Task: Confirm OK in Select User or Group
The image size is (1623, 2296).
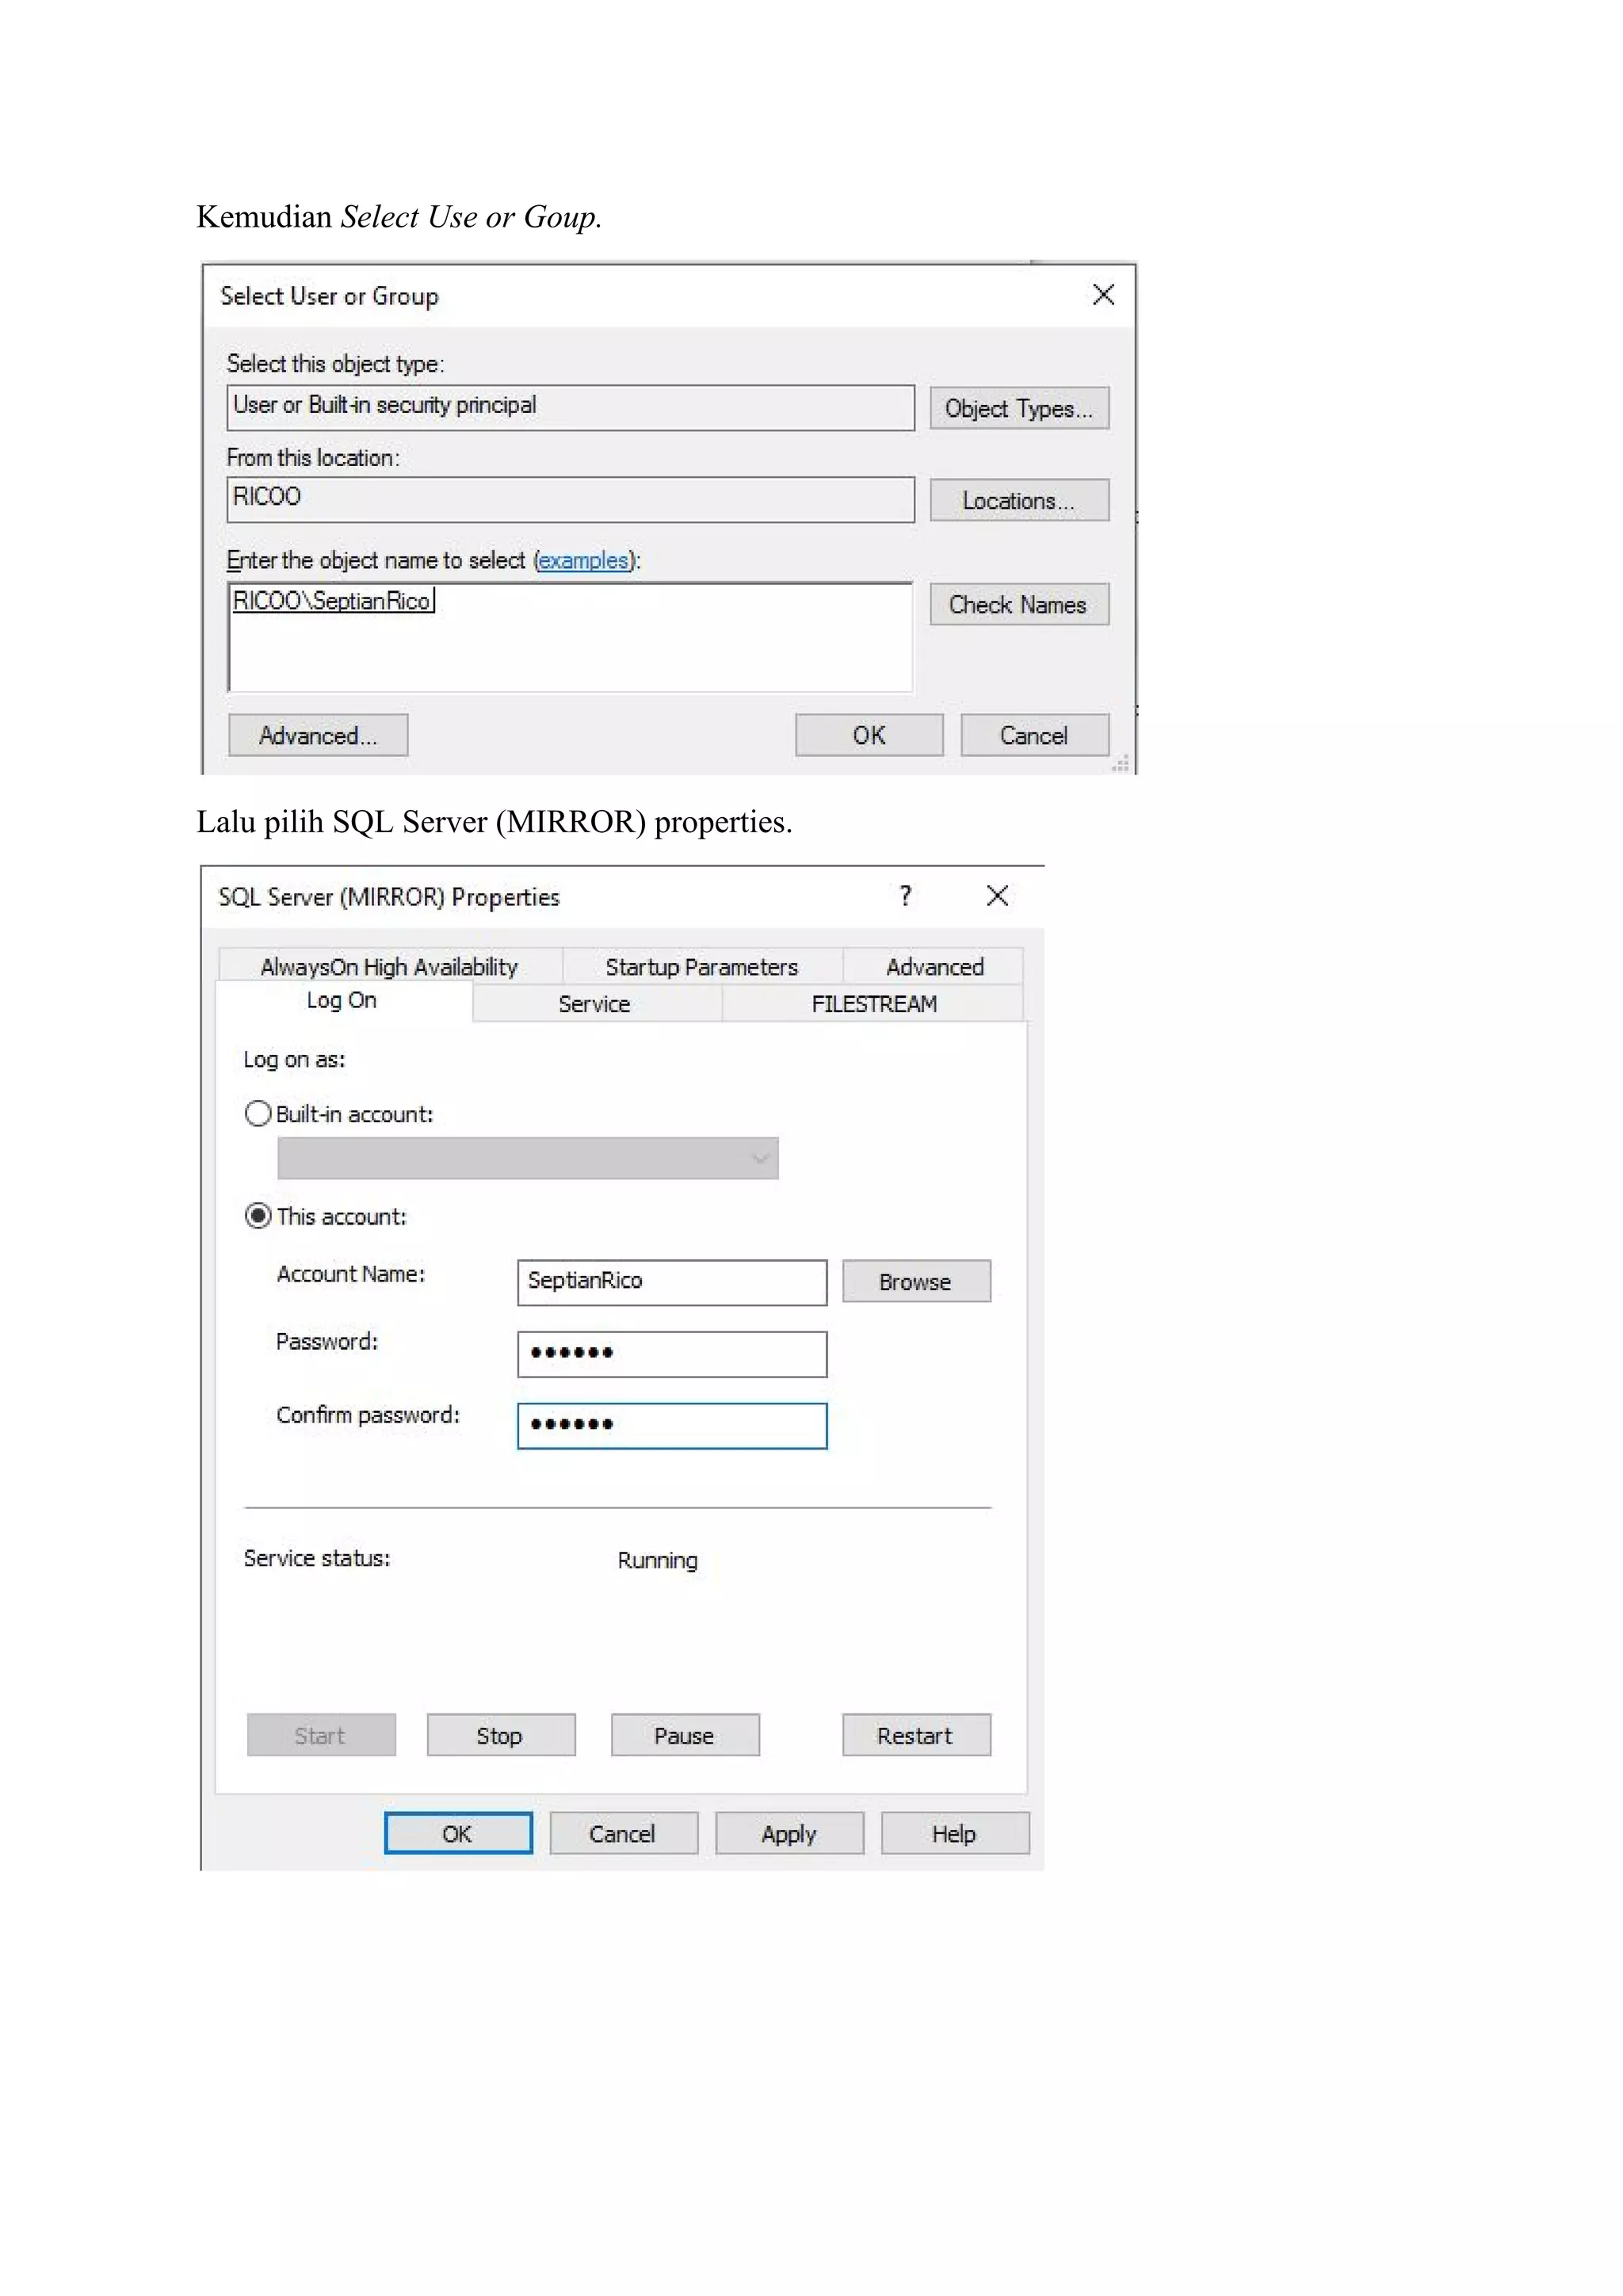Action: [869, 735]
